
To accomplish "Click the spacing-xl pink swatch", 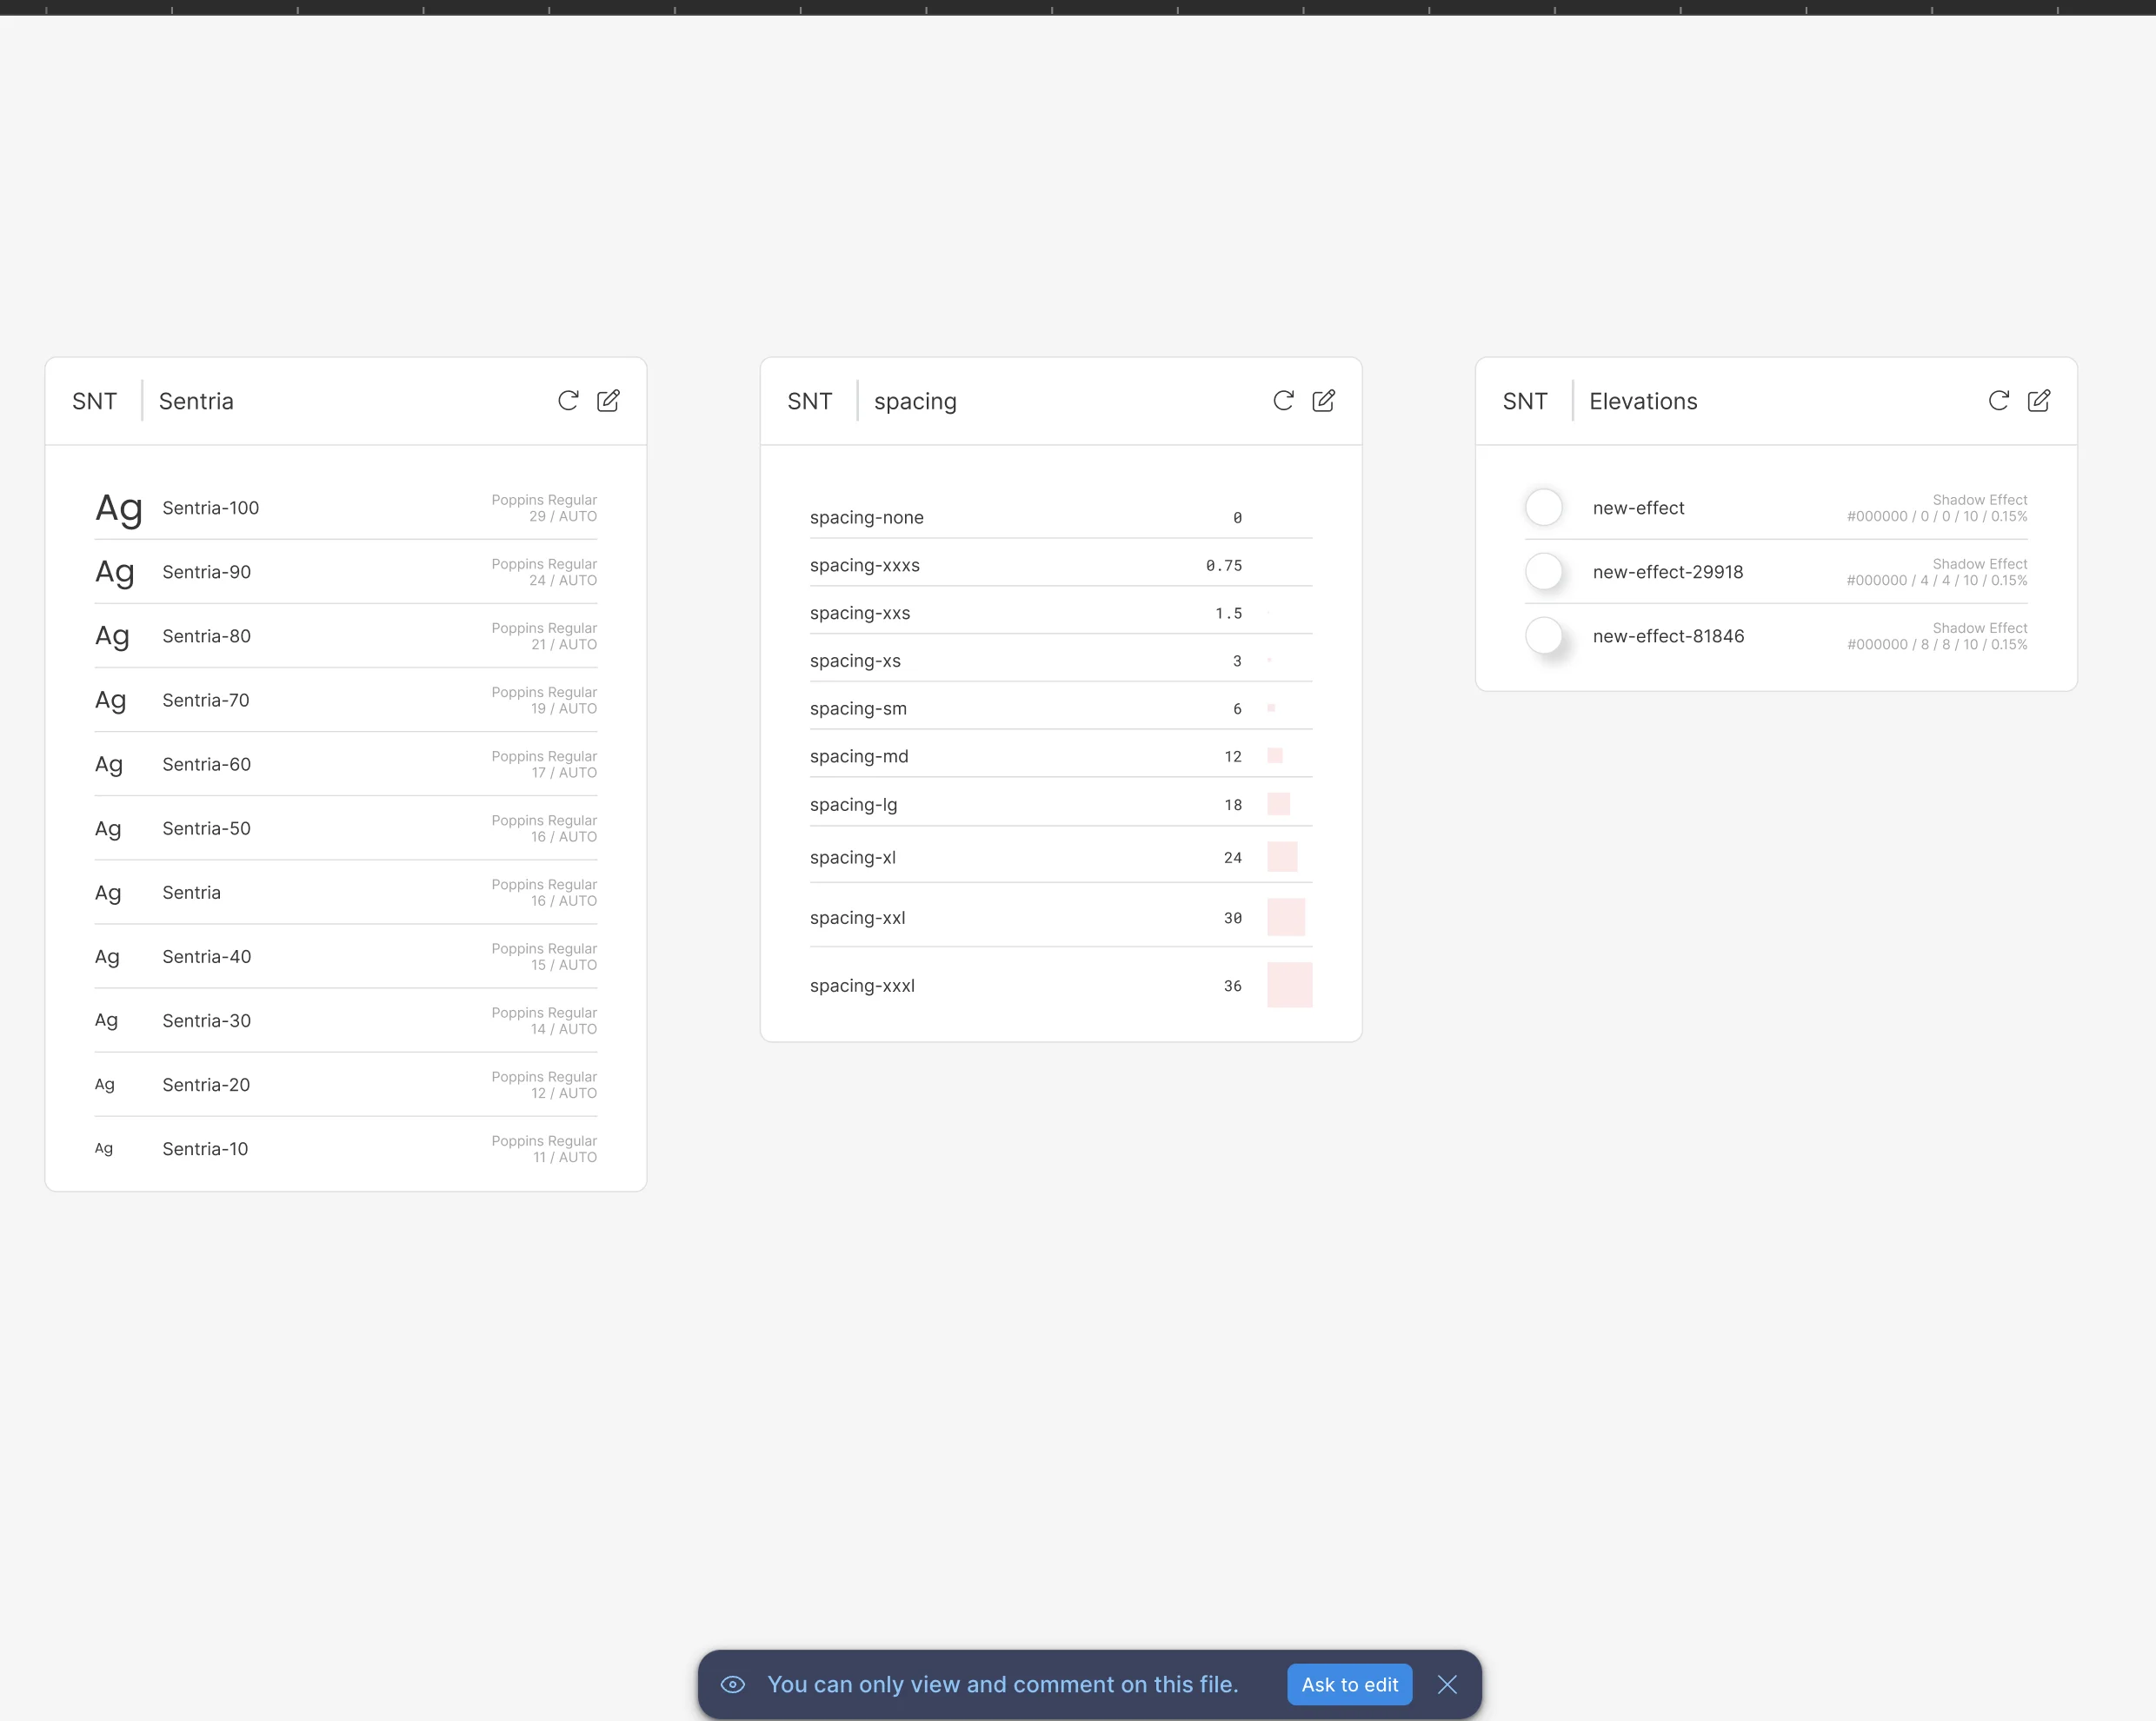I will click(x=1282, y=857).
